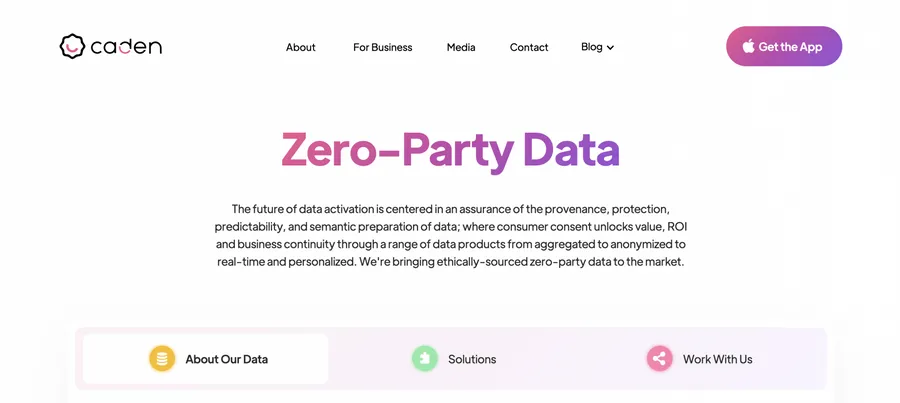Expand the Blog dropdown chevron

coord(610,48)
